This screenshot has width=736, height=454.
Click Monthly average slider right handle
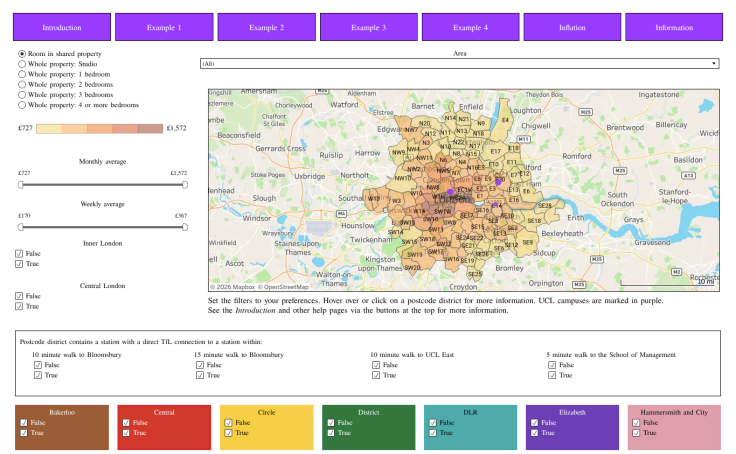(185, 185)
